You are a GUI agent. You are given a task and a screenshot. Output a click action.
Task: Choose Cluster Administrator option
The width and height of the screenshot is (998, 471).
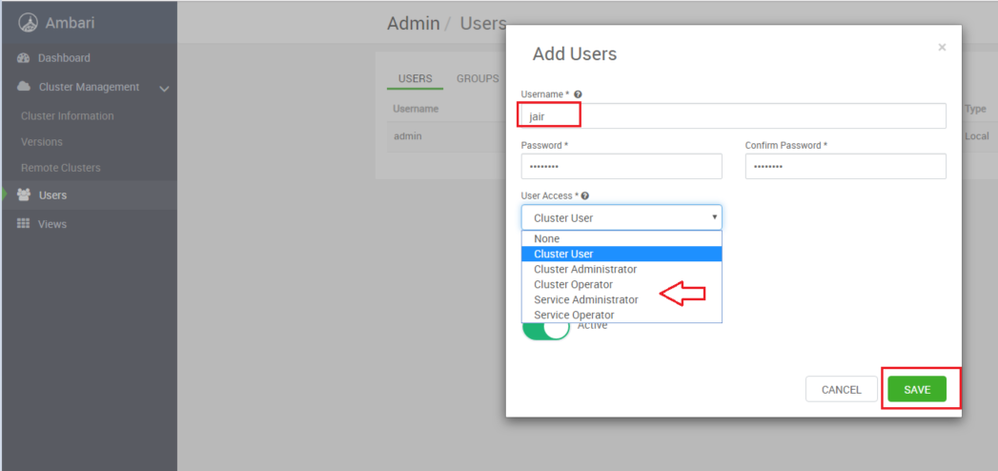pos(621,269)
